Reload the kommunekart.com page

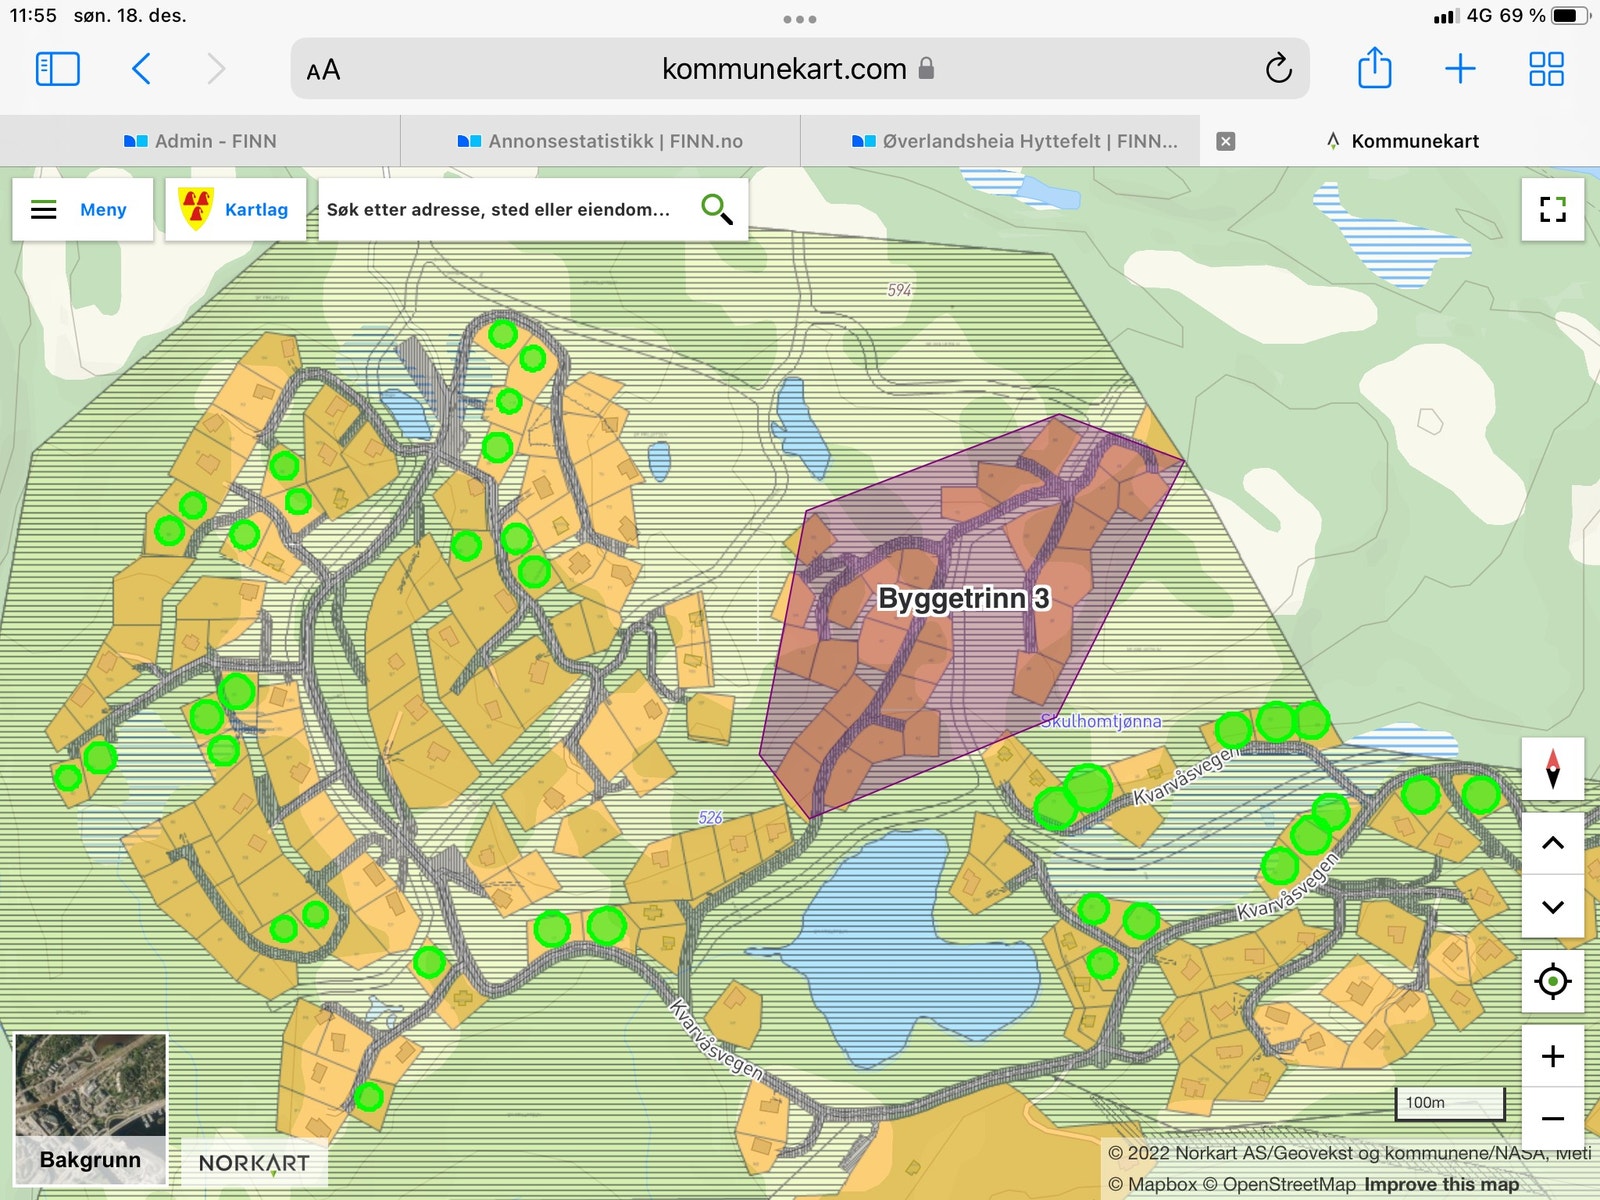coord(1278,69)
